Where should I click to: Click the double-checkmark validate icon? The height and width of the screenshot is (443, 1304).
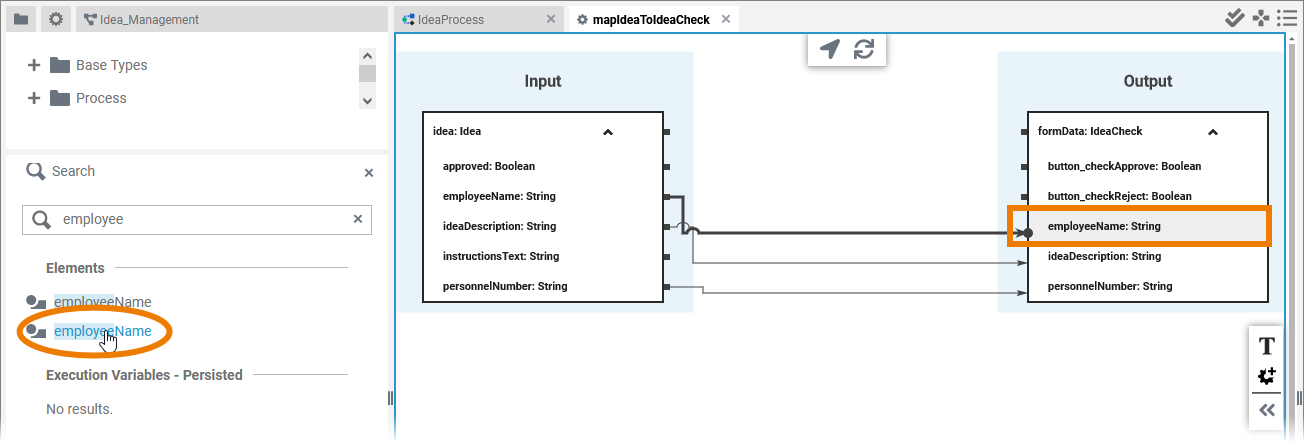pos(1234,18)
